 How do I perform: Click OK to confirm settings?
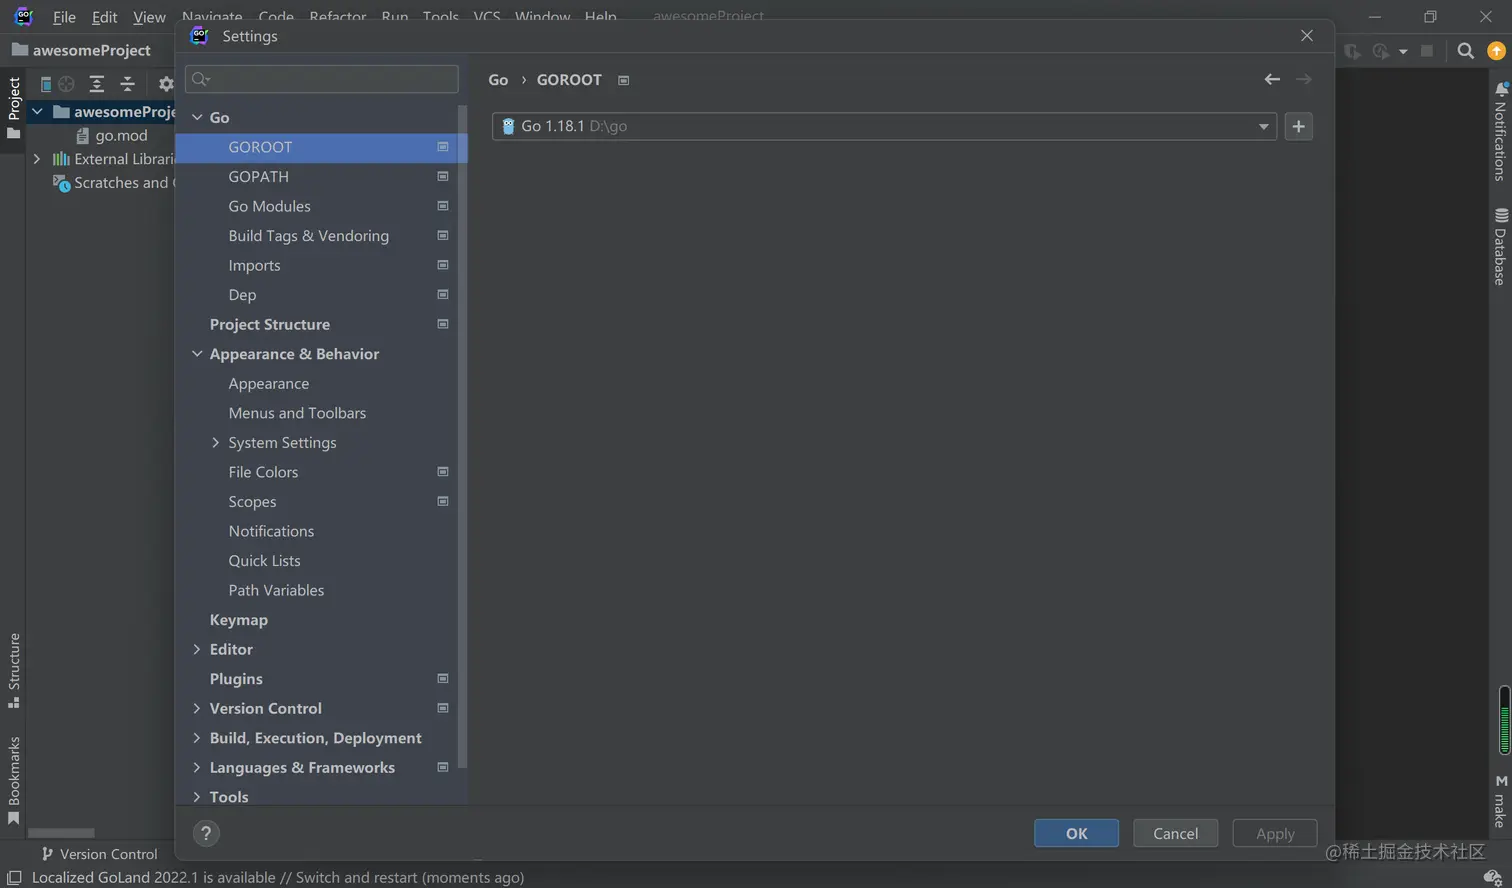pyautogui.click(x=1076, y=833)
